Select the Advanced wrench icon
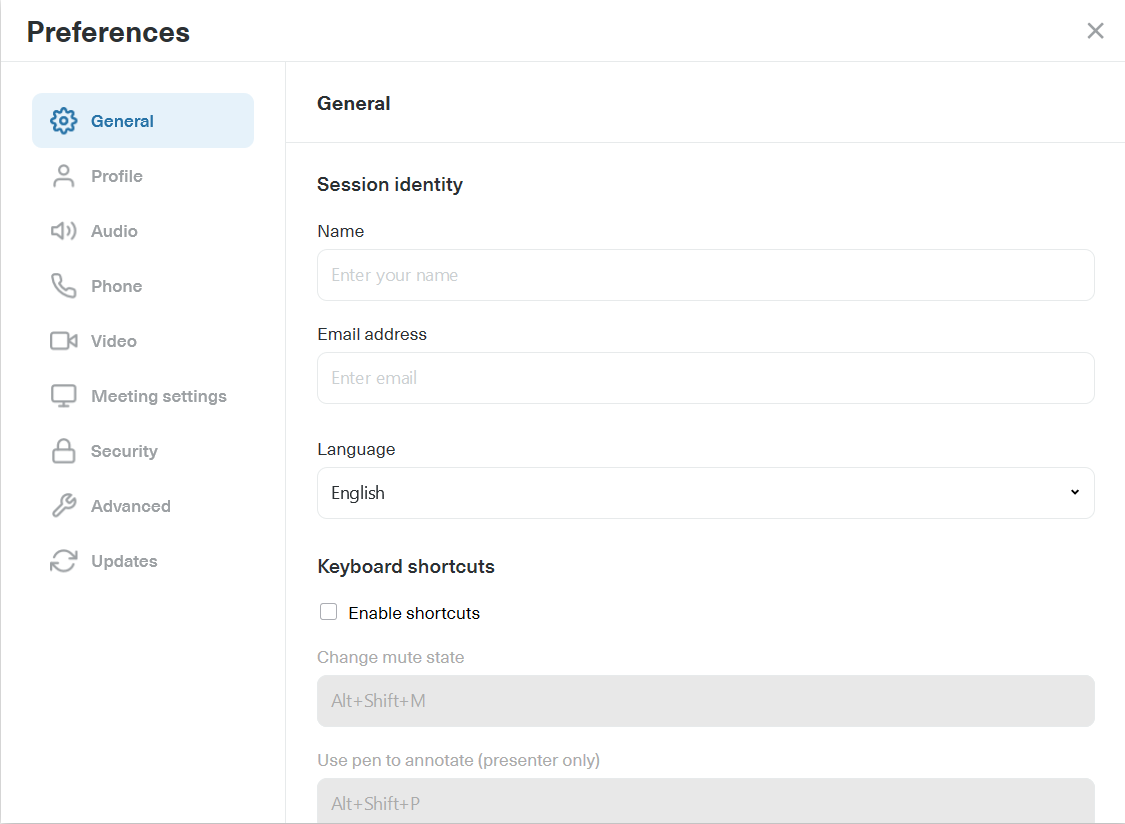 63,505
